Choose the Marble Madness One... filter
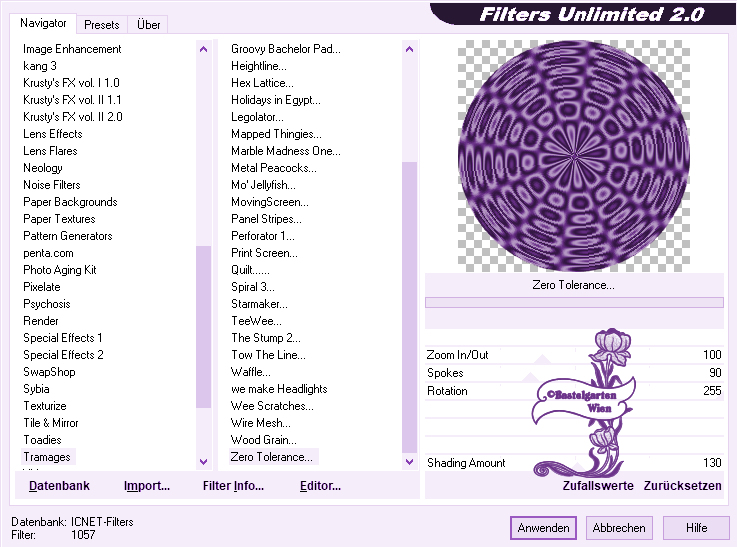This screenshot has width=737, height=547. point(286,151)
